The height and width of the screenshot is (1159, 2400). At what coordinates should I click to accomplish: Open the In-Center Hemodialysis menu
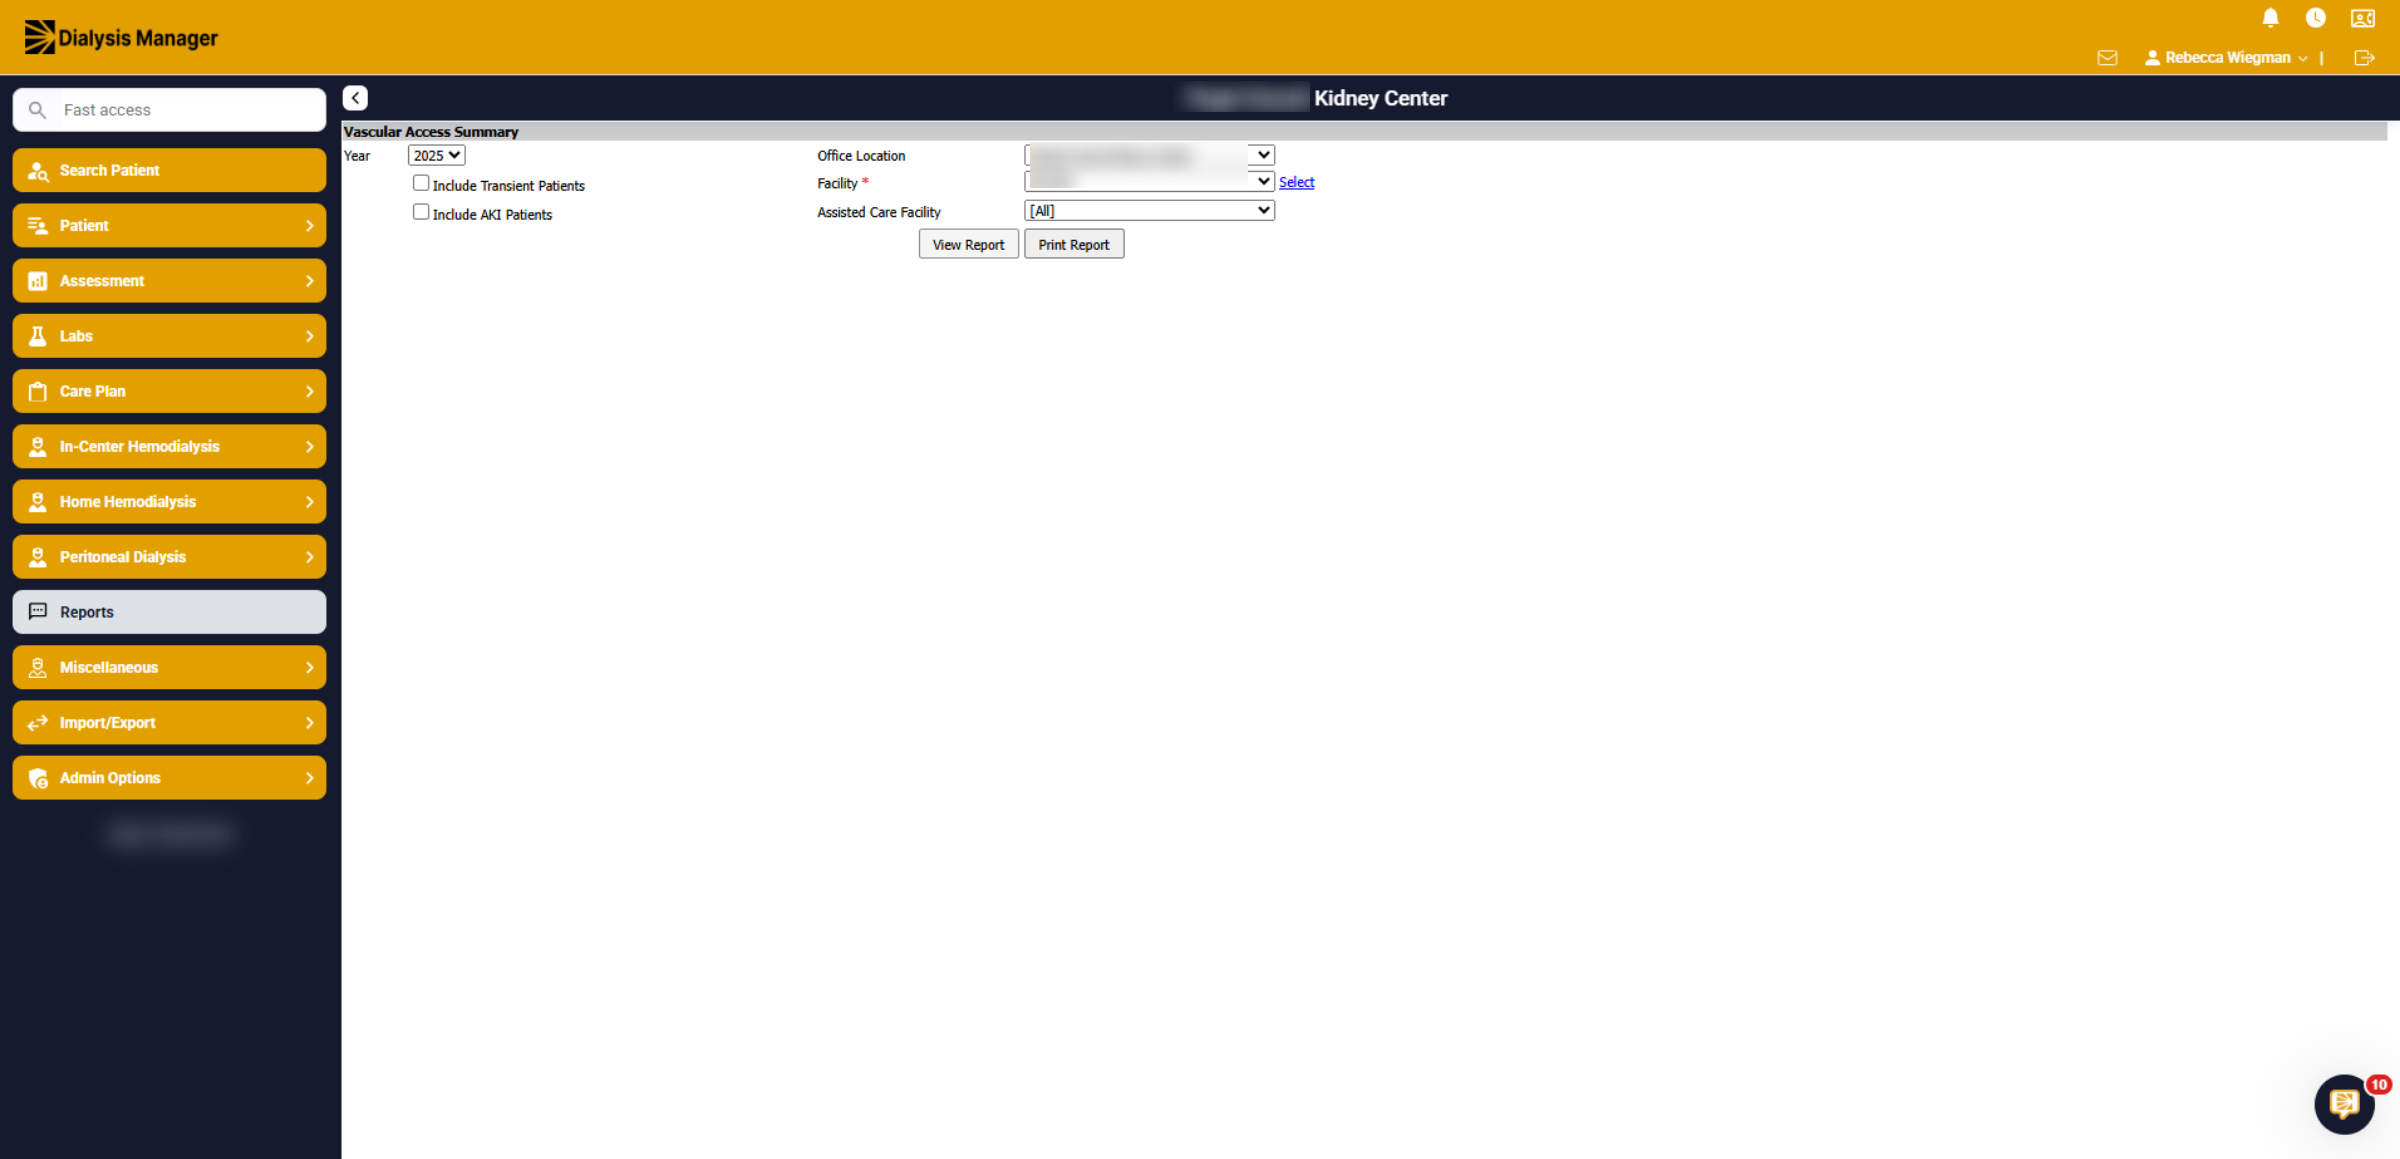tap(169, 447)
